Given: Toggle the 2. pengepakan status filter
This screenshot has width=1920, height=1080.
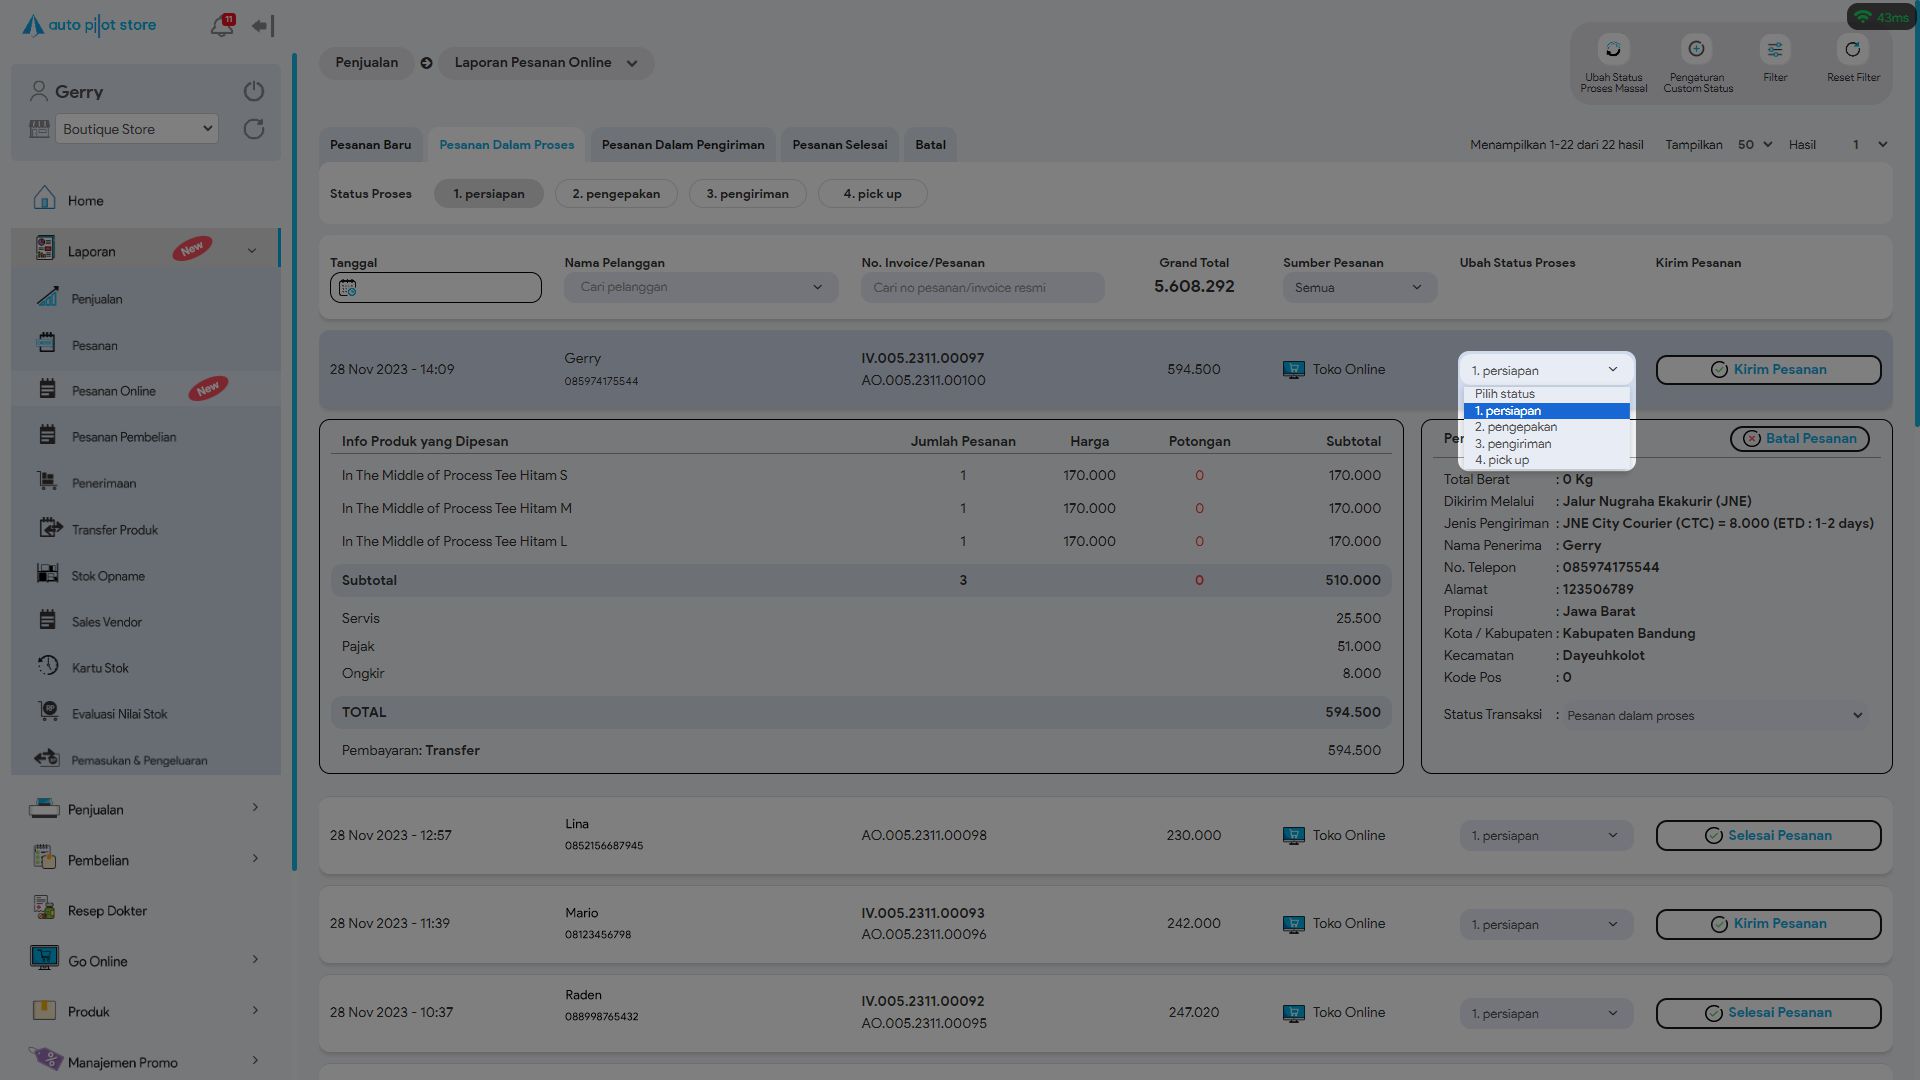Looking at the screenshot, I should (x=616, y=194).
